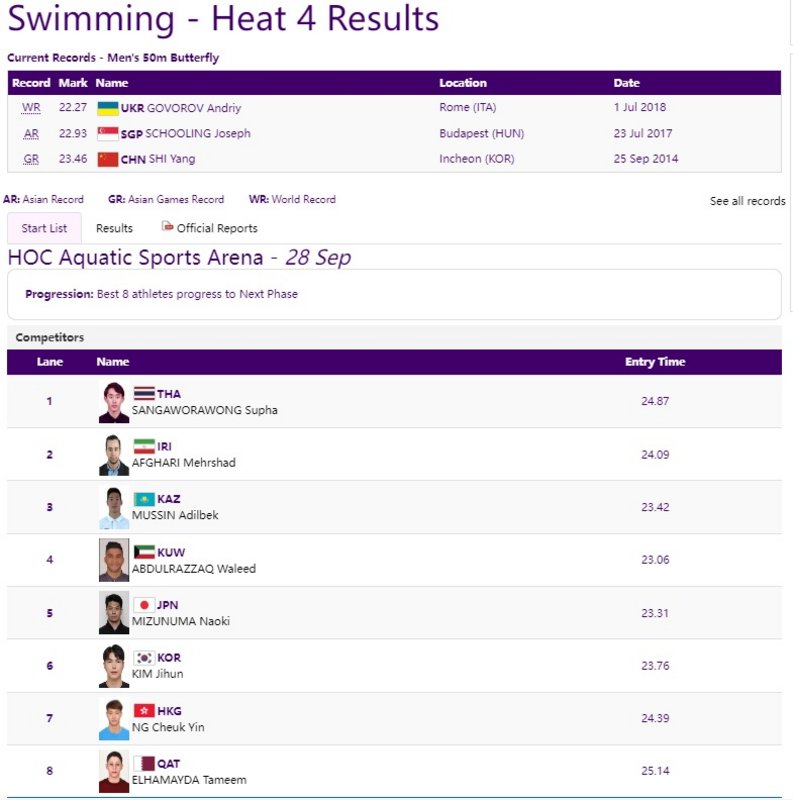Click the Kuwait flag in lane 4
793x800 pixels.
144,552
